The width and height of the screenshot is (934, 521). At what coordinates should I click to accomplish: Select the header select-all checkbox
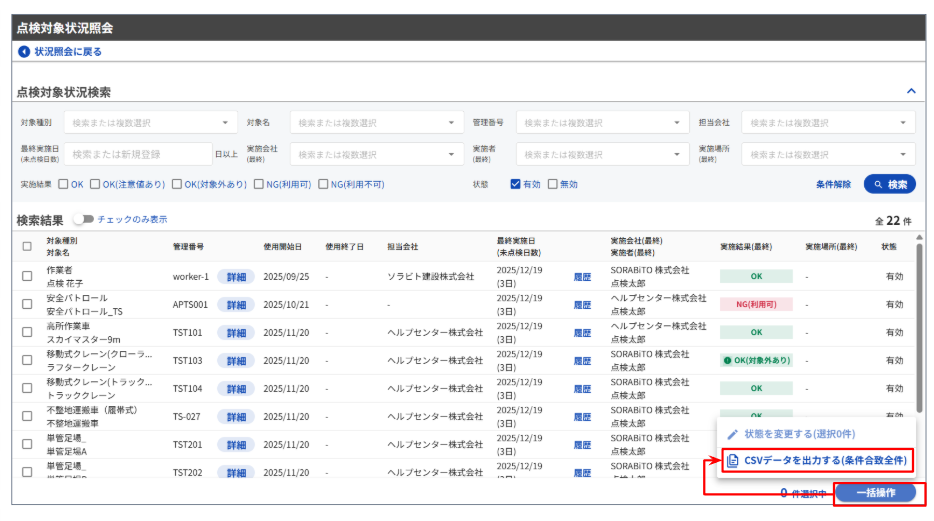[27, 246]
